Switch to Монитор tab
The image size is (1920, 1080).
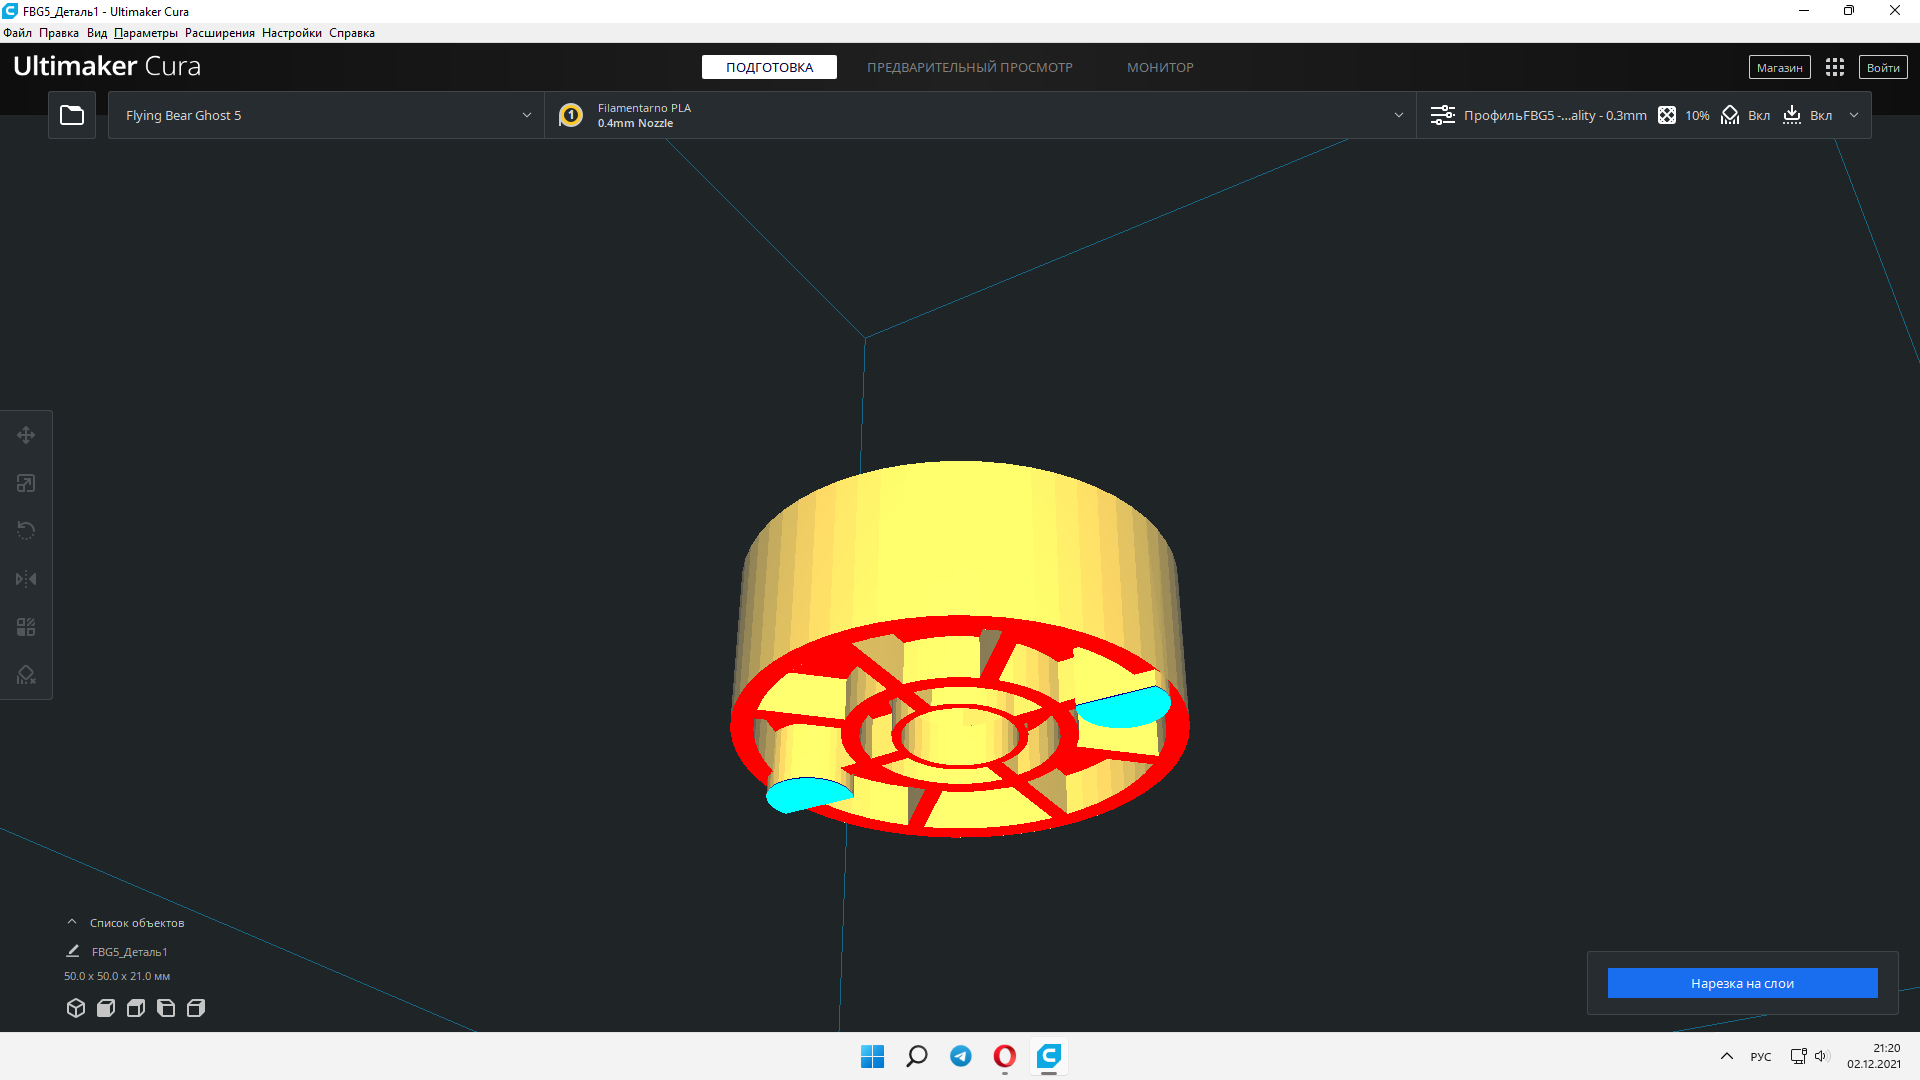(x=1159, y=67)
